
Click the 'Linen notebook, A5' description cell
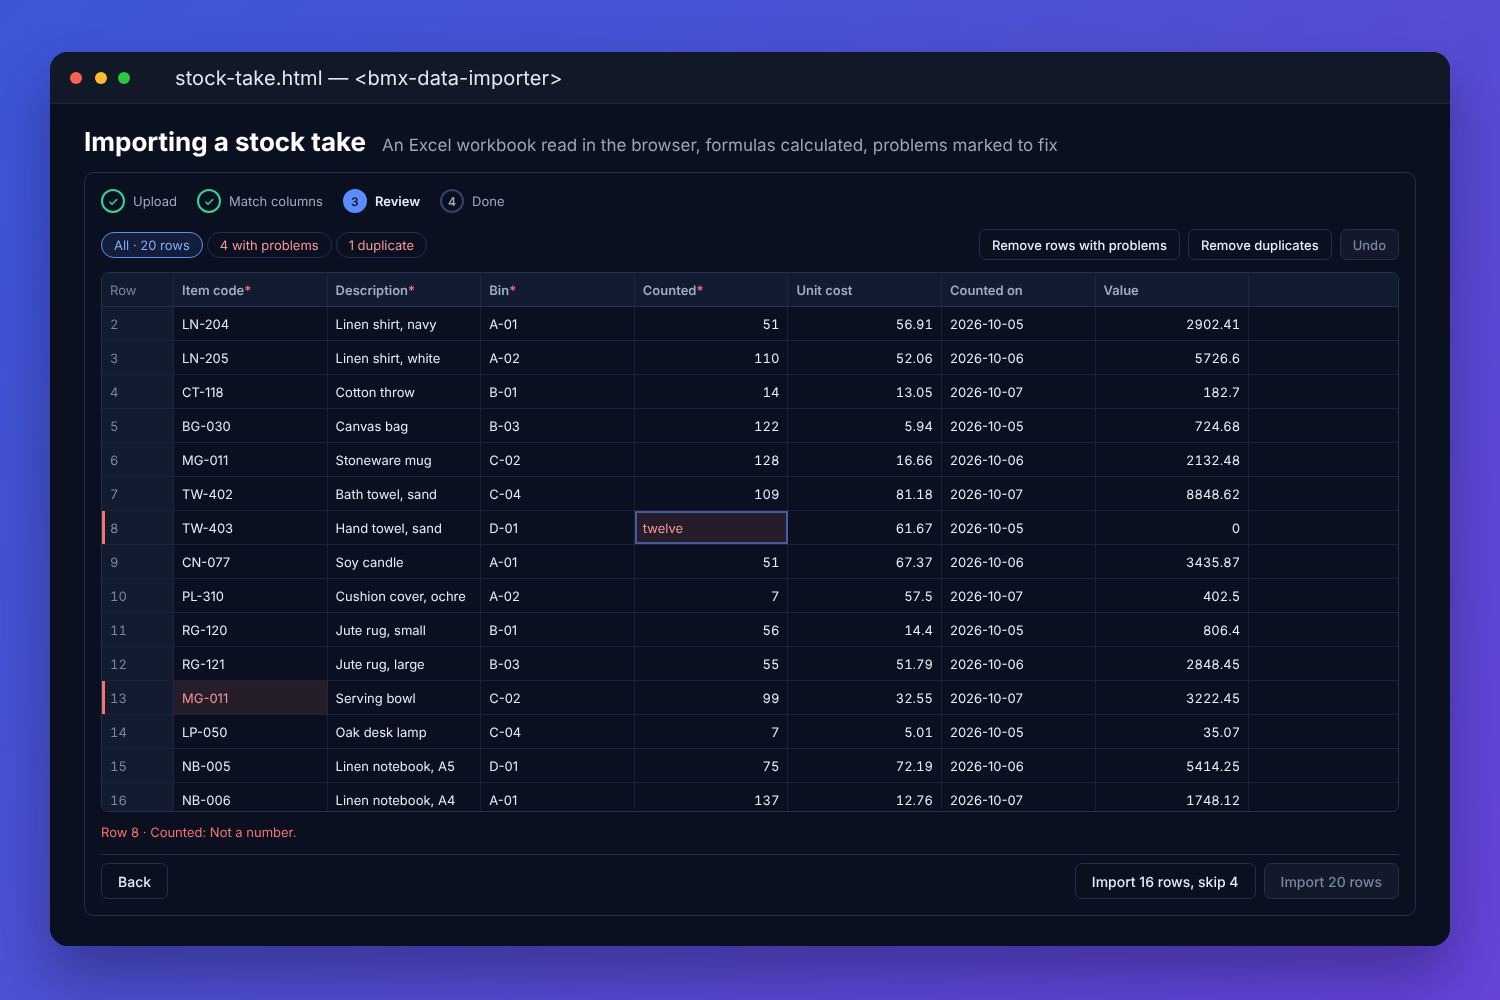click(404, 766)
